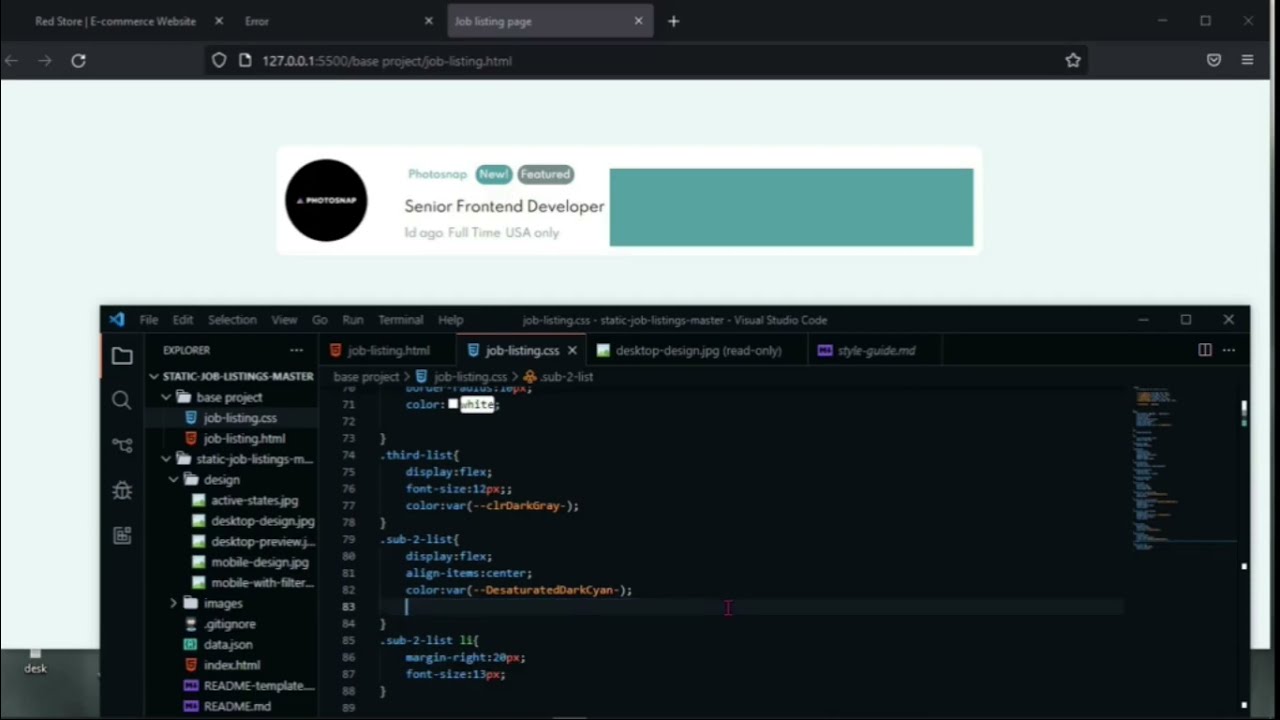Open editor more actions ellipsis
Image resolution: width=1280 pixels, height=720 pixels.
(x=1229, y=350)
